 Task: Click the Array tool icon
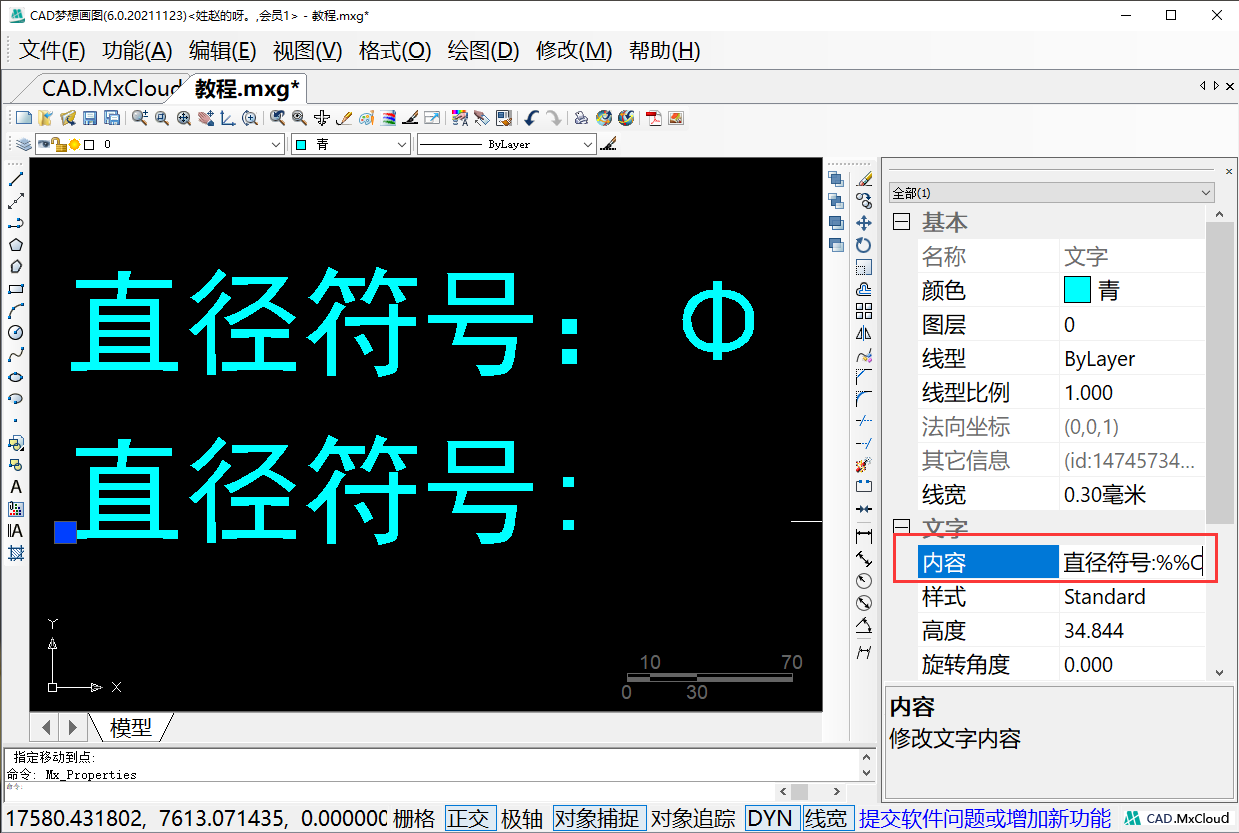pos(864,311)
